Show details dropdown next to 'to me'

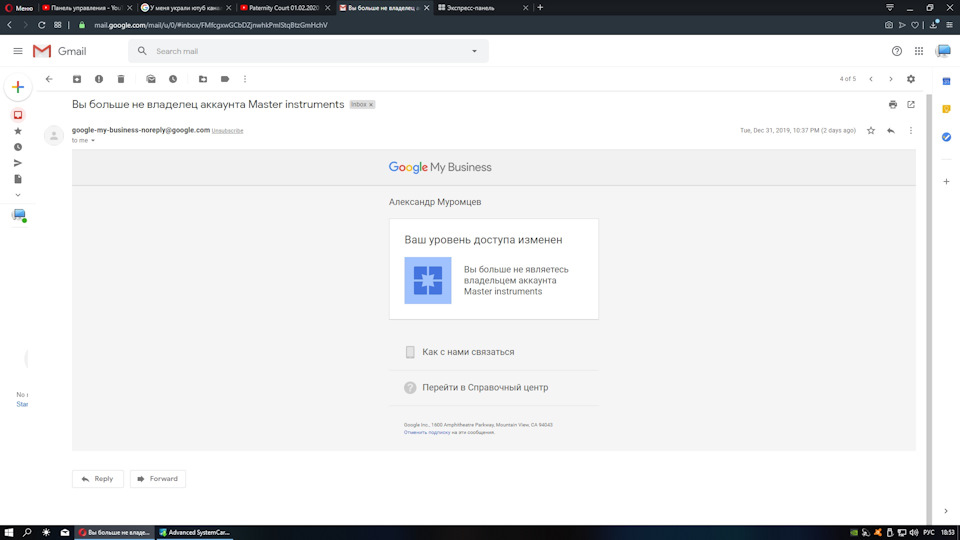click(x=93, y=141)
